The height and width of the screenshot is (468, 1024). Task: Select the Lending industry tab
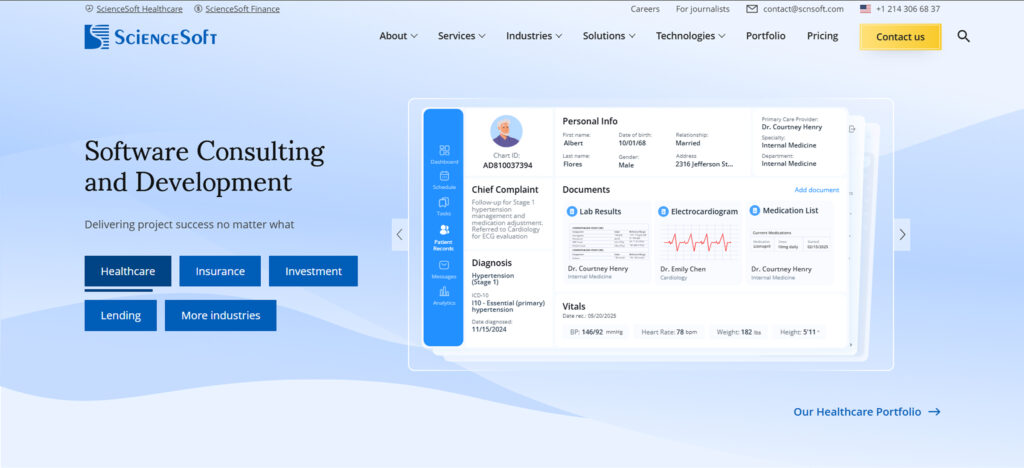(121, 315)
